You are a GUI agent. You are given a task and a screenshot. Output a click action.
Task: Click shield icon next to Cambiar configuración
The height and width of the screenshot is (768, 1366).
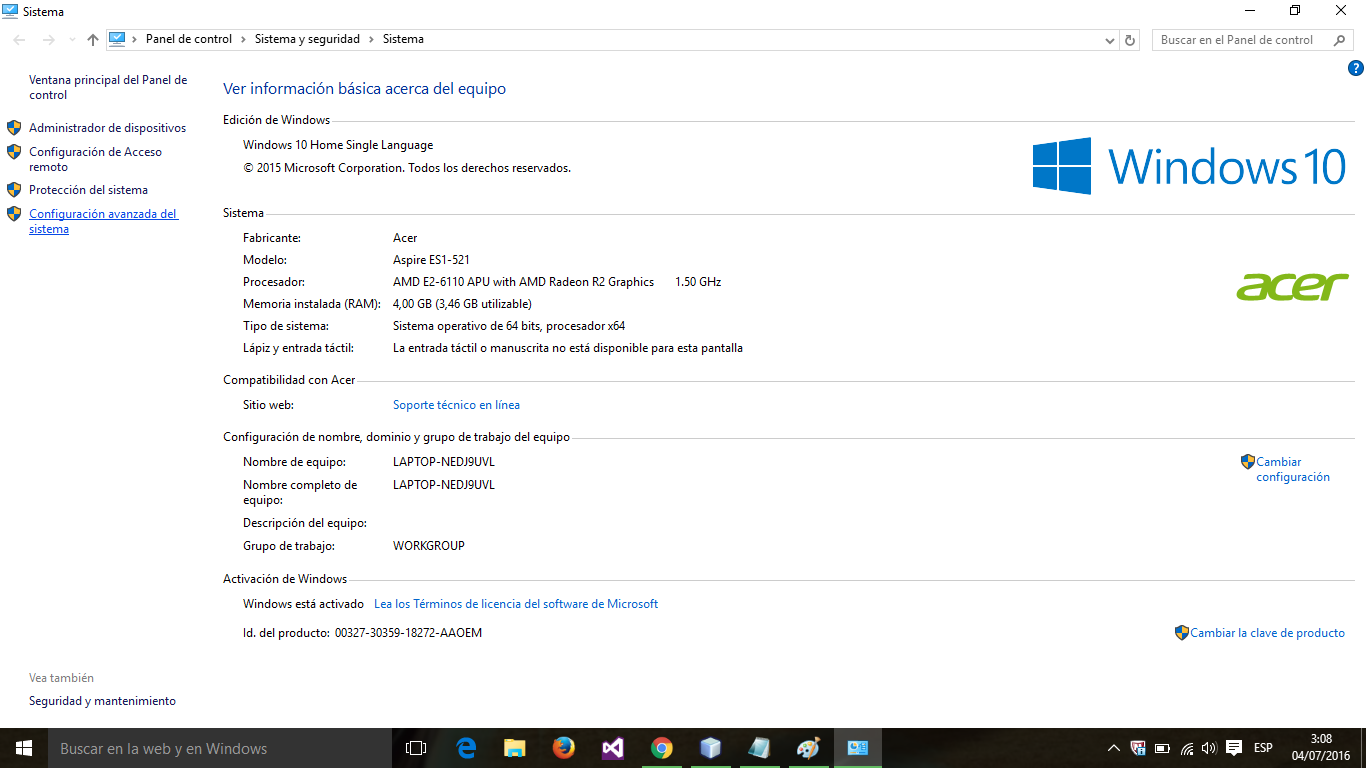(1247, 462)
